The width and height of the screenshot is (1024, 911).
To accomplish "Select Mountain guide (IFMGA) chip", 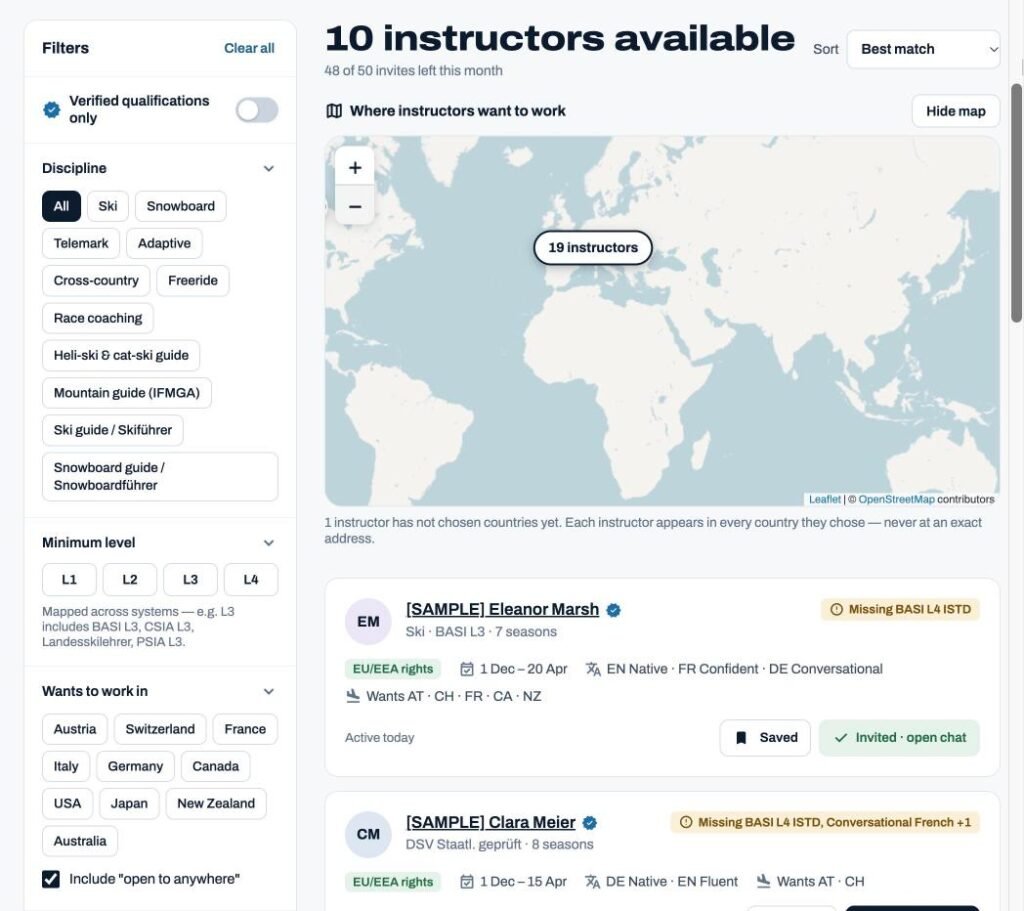I will click(x=127, y=393).
